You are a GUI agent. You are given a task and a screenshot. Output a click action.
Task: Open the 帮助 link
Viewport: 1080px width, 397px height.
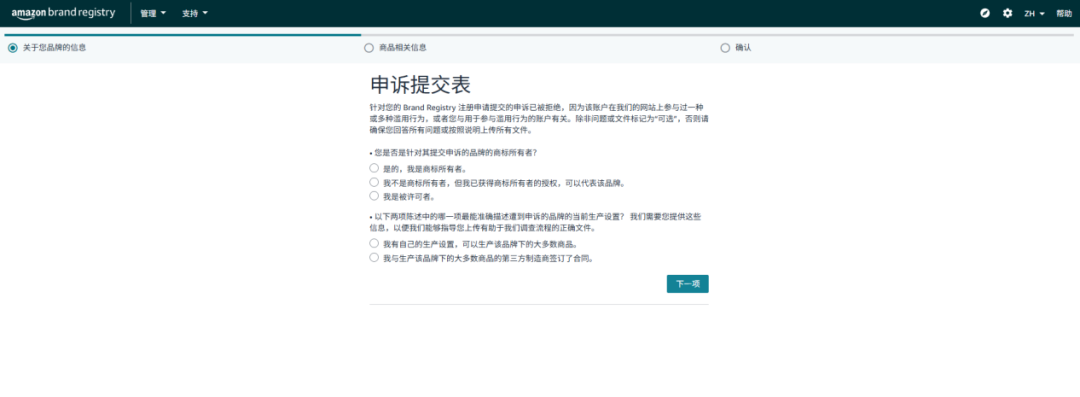(x=1063, y=13)
